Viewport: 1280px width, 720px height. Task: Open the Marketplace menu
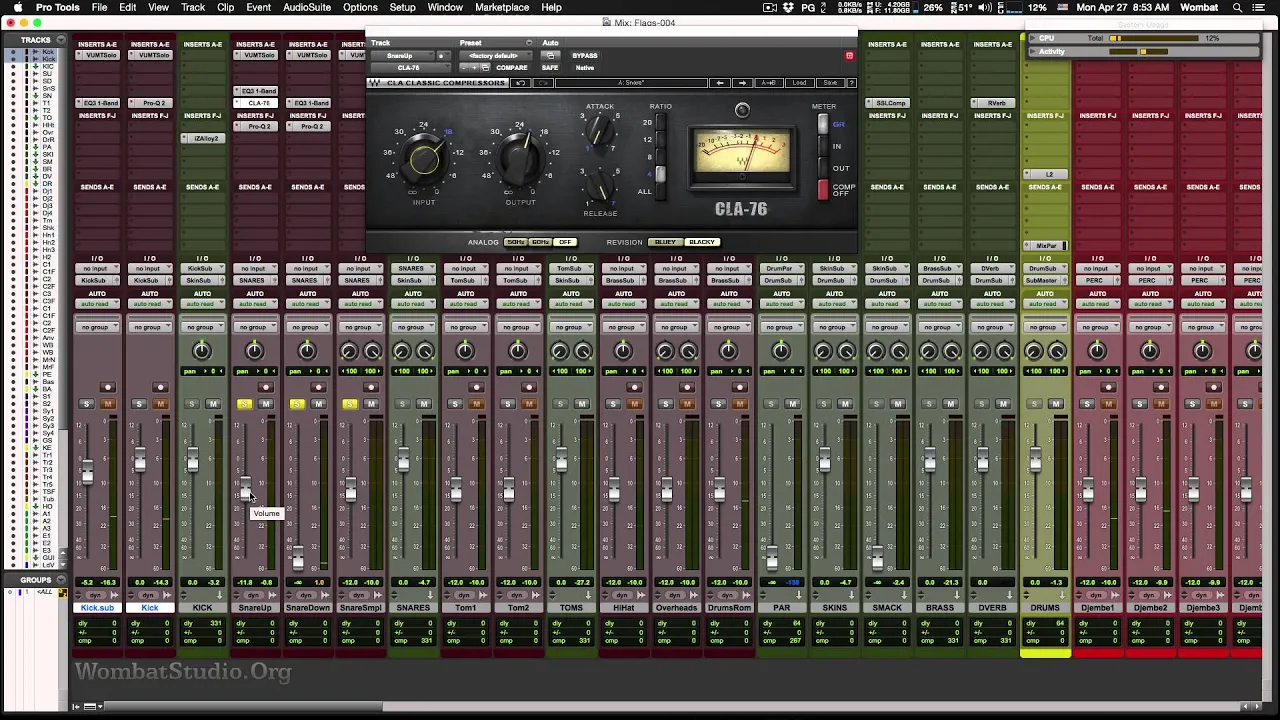coord(502,7)
